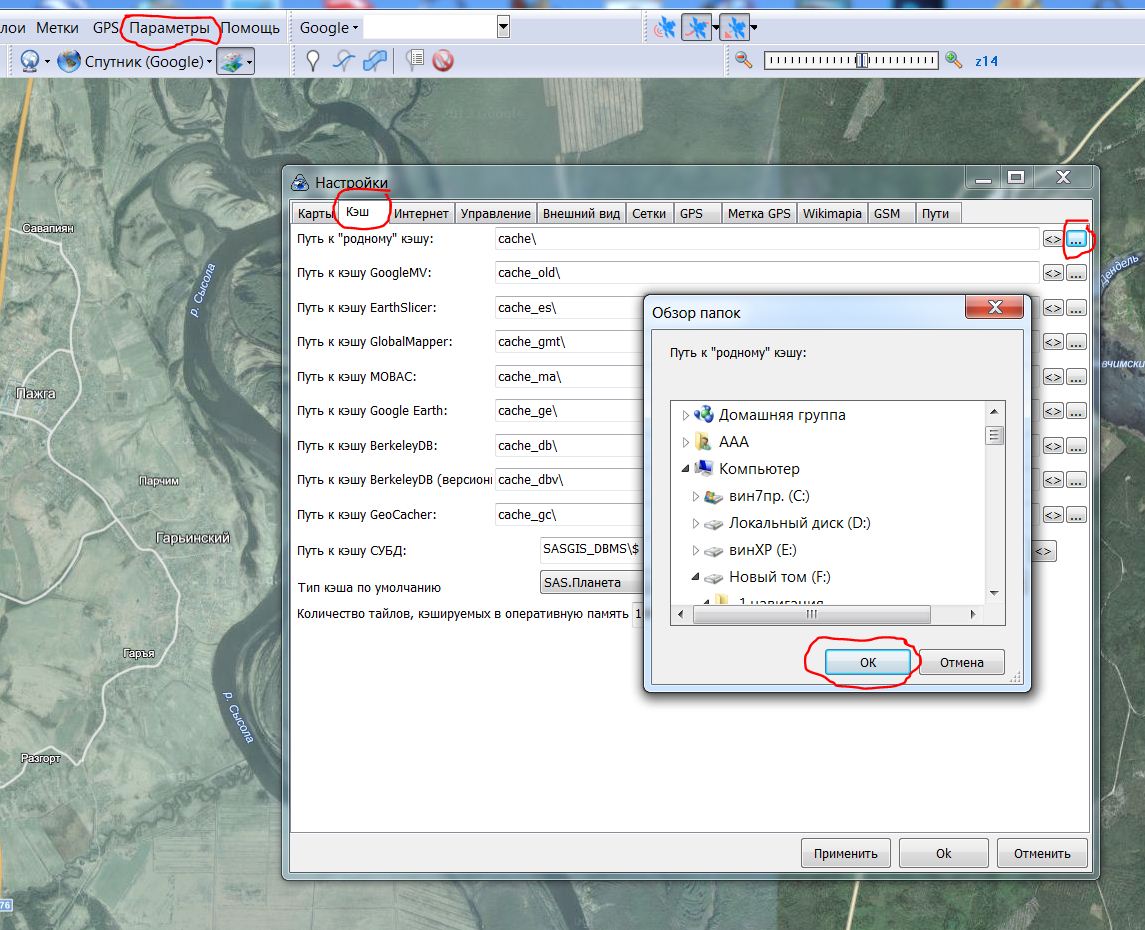Viewport: 1145px width, 930px height.
Task: Open the placemark manager list icon
Action: [415, 62]
